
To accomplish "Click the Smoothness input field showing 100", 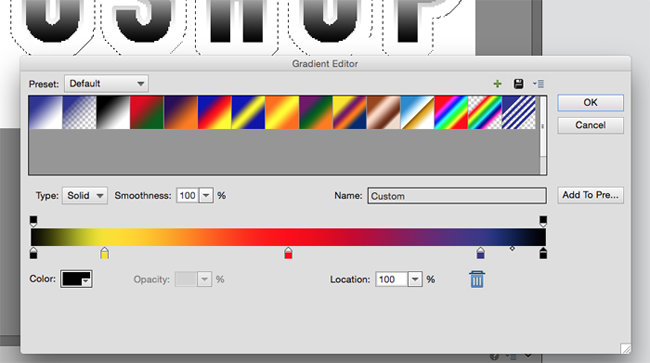I will click(x=188, y=196).
